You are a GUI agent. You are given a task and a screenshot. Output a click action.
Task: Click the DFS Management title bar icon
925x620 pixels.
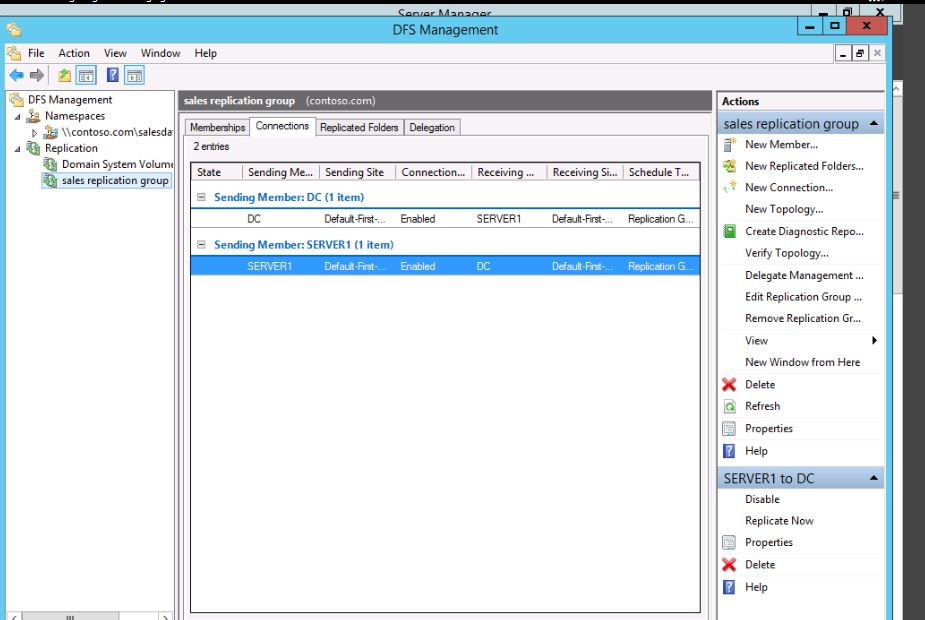(14, 29)
